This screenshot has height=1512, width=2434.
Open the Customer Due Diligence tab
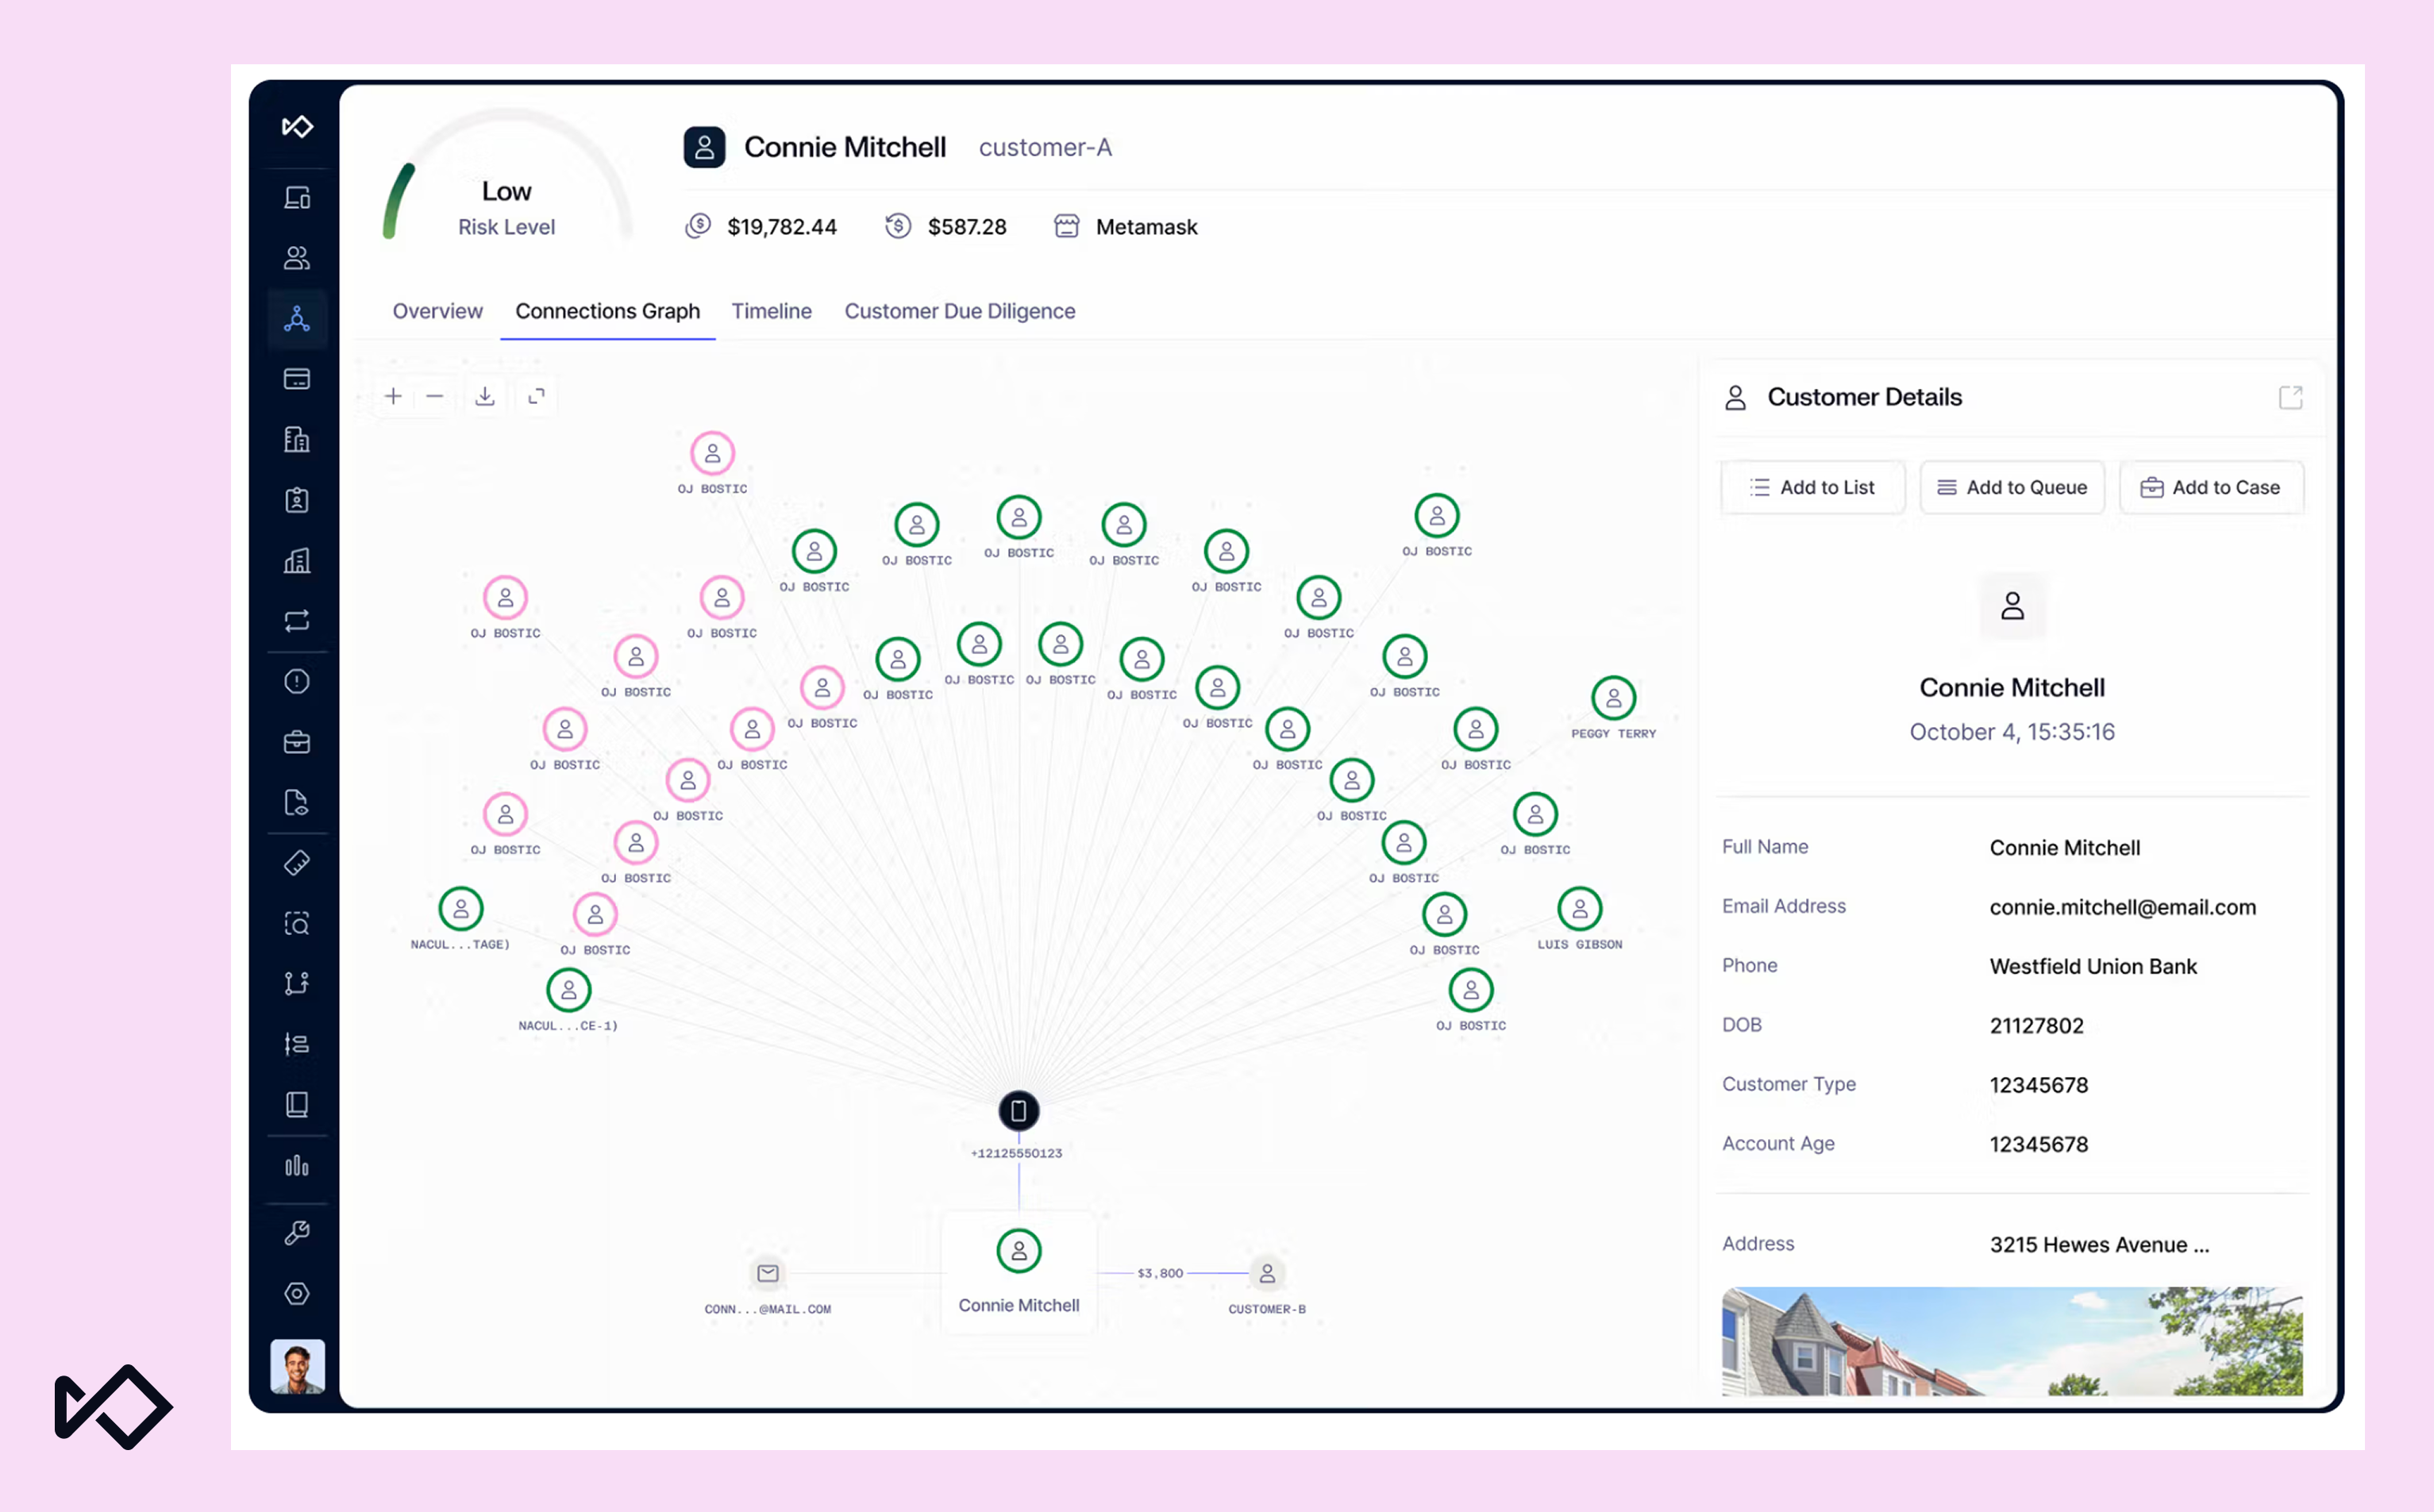coord(960,311)
